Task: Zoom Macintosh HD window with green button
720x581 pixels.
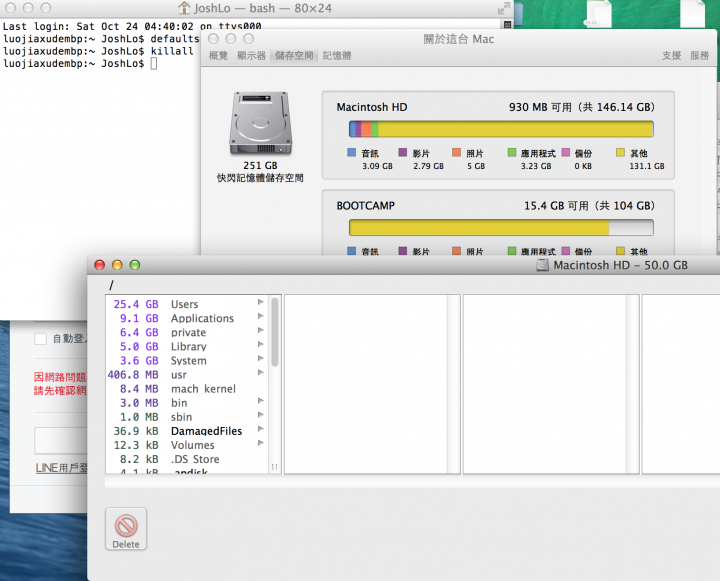Action: coord(135,265)
